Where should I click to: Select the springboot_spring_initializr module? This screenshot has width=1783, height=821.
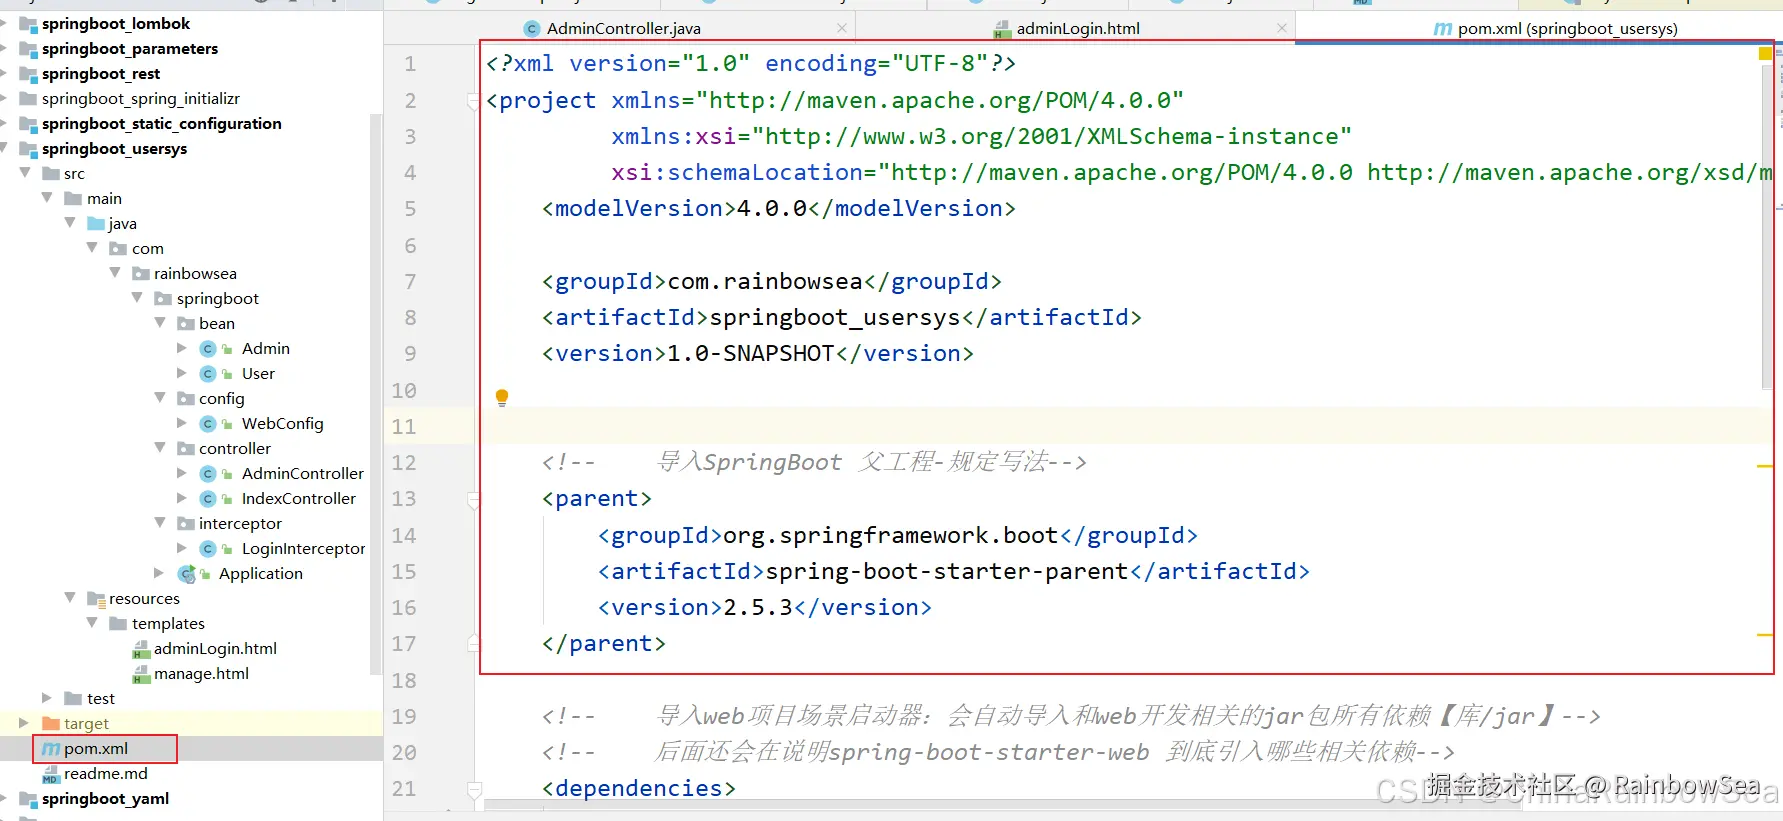coord(141,98)
